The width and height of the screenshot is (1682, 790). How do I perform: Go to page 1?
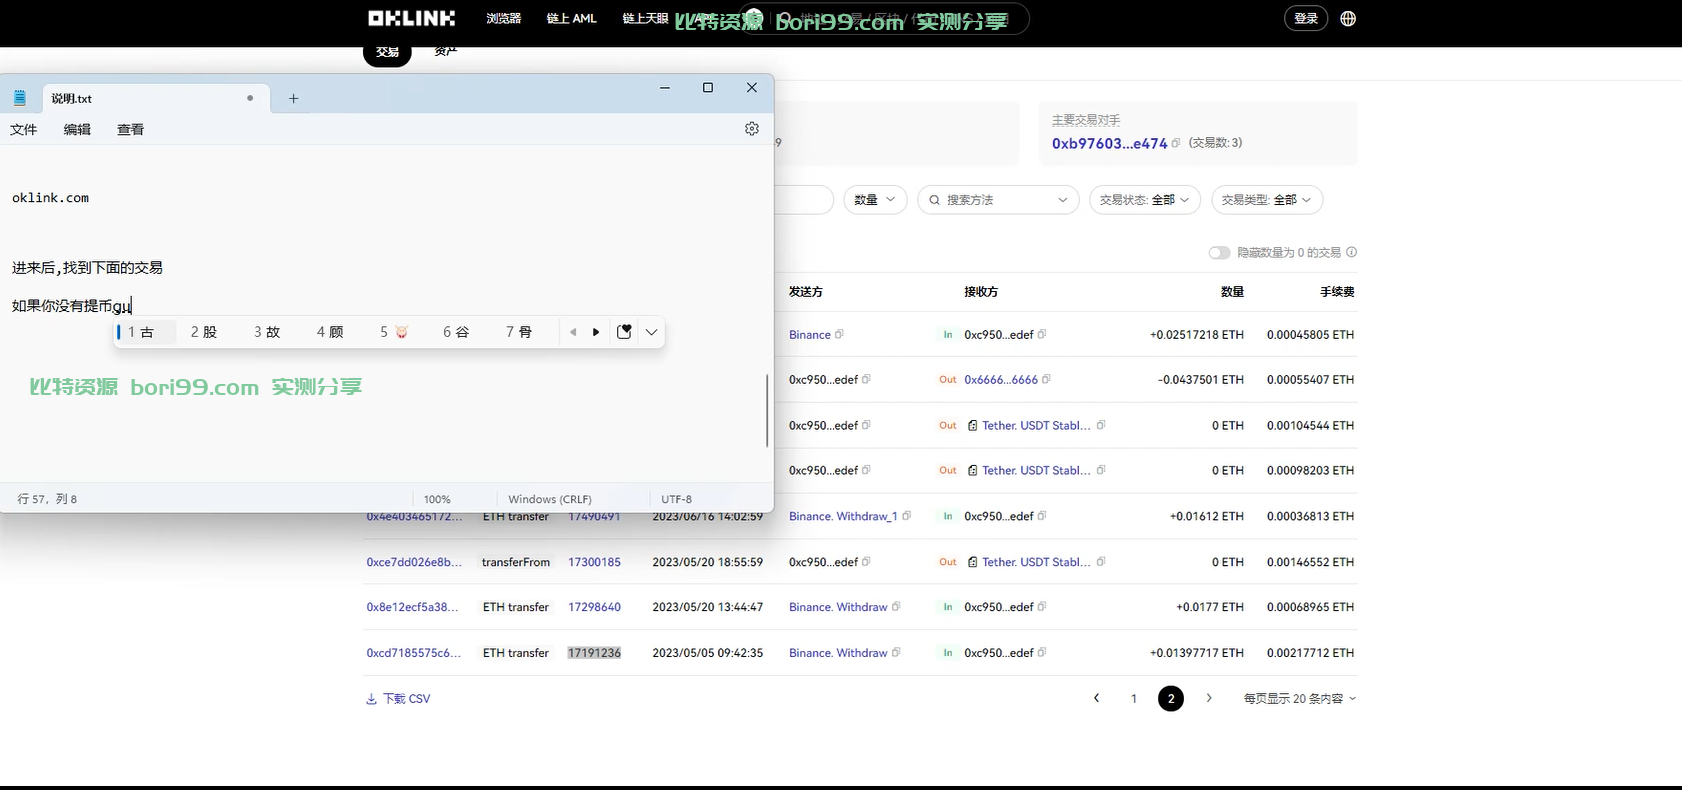(1134, 699)
